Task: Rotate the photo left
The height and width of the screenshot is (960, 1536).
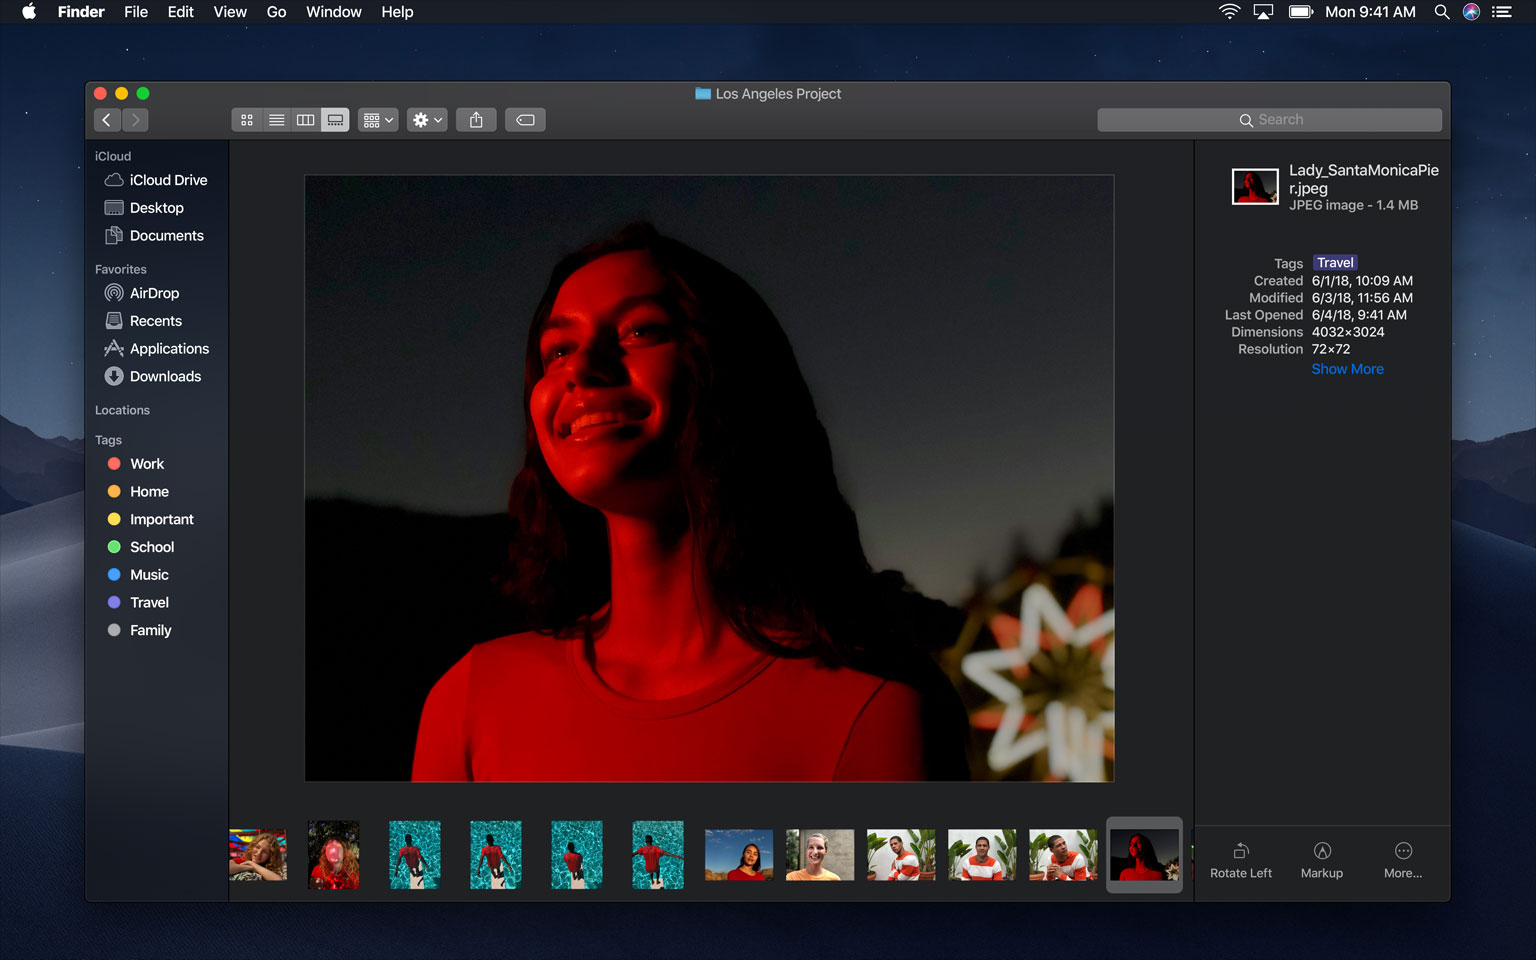Action: click(1240, 860)
